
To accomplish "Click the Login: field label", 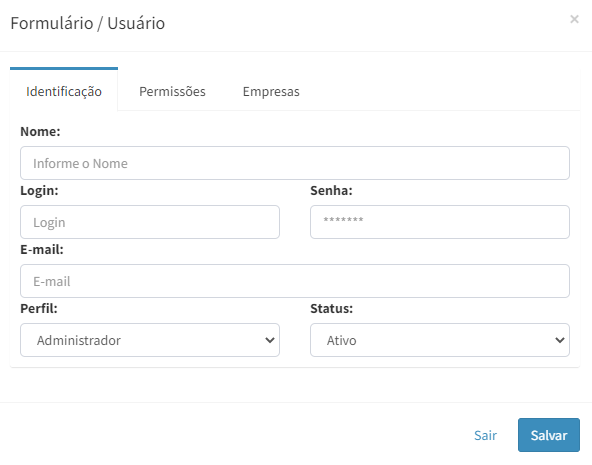I will [x=39, y=190].
